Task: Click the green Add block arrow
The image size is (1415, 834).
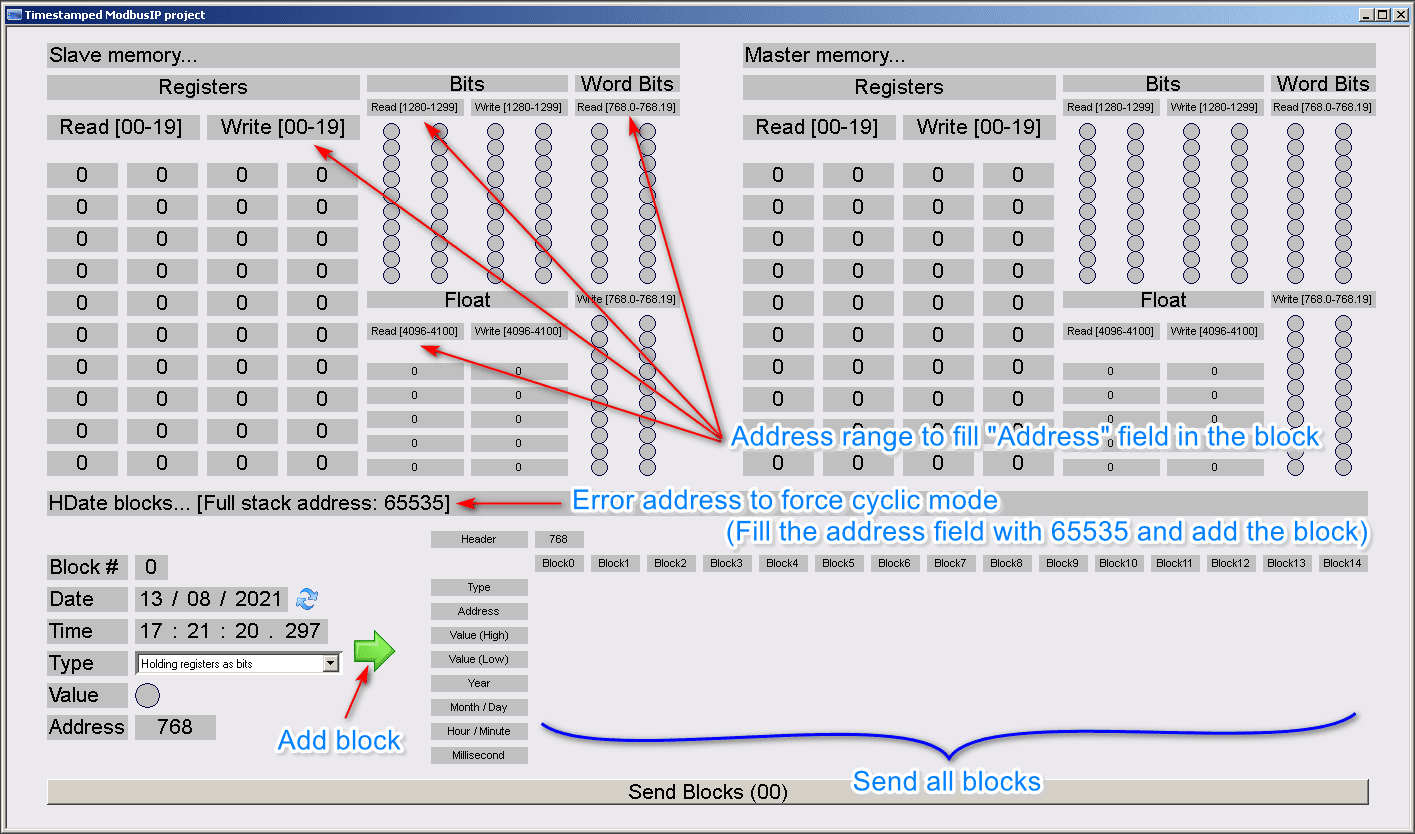Action: point(374,651)
